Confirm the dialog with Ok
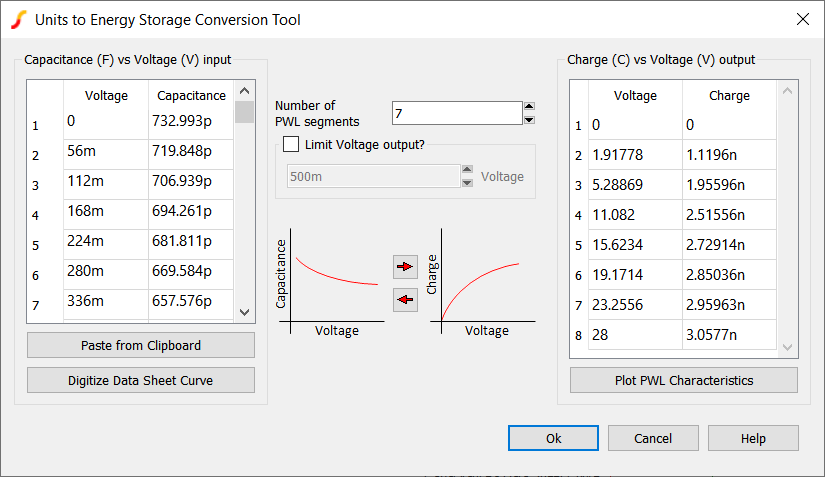 [x=553, y=438]
